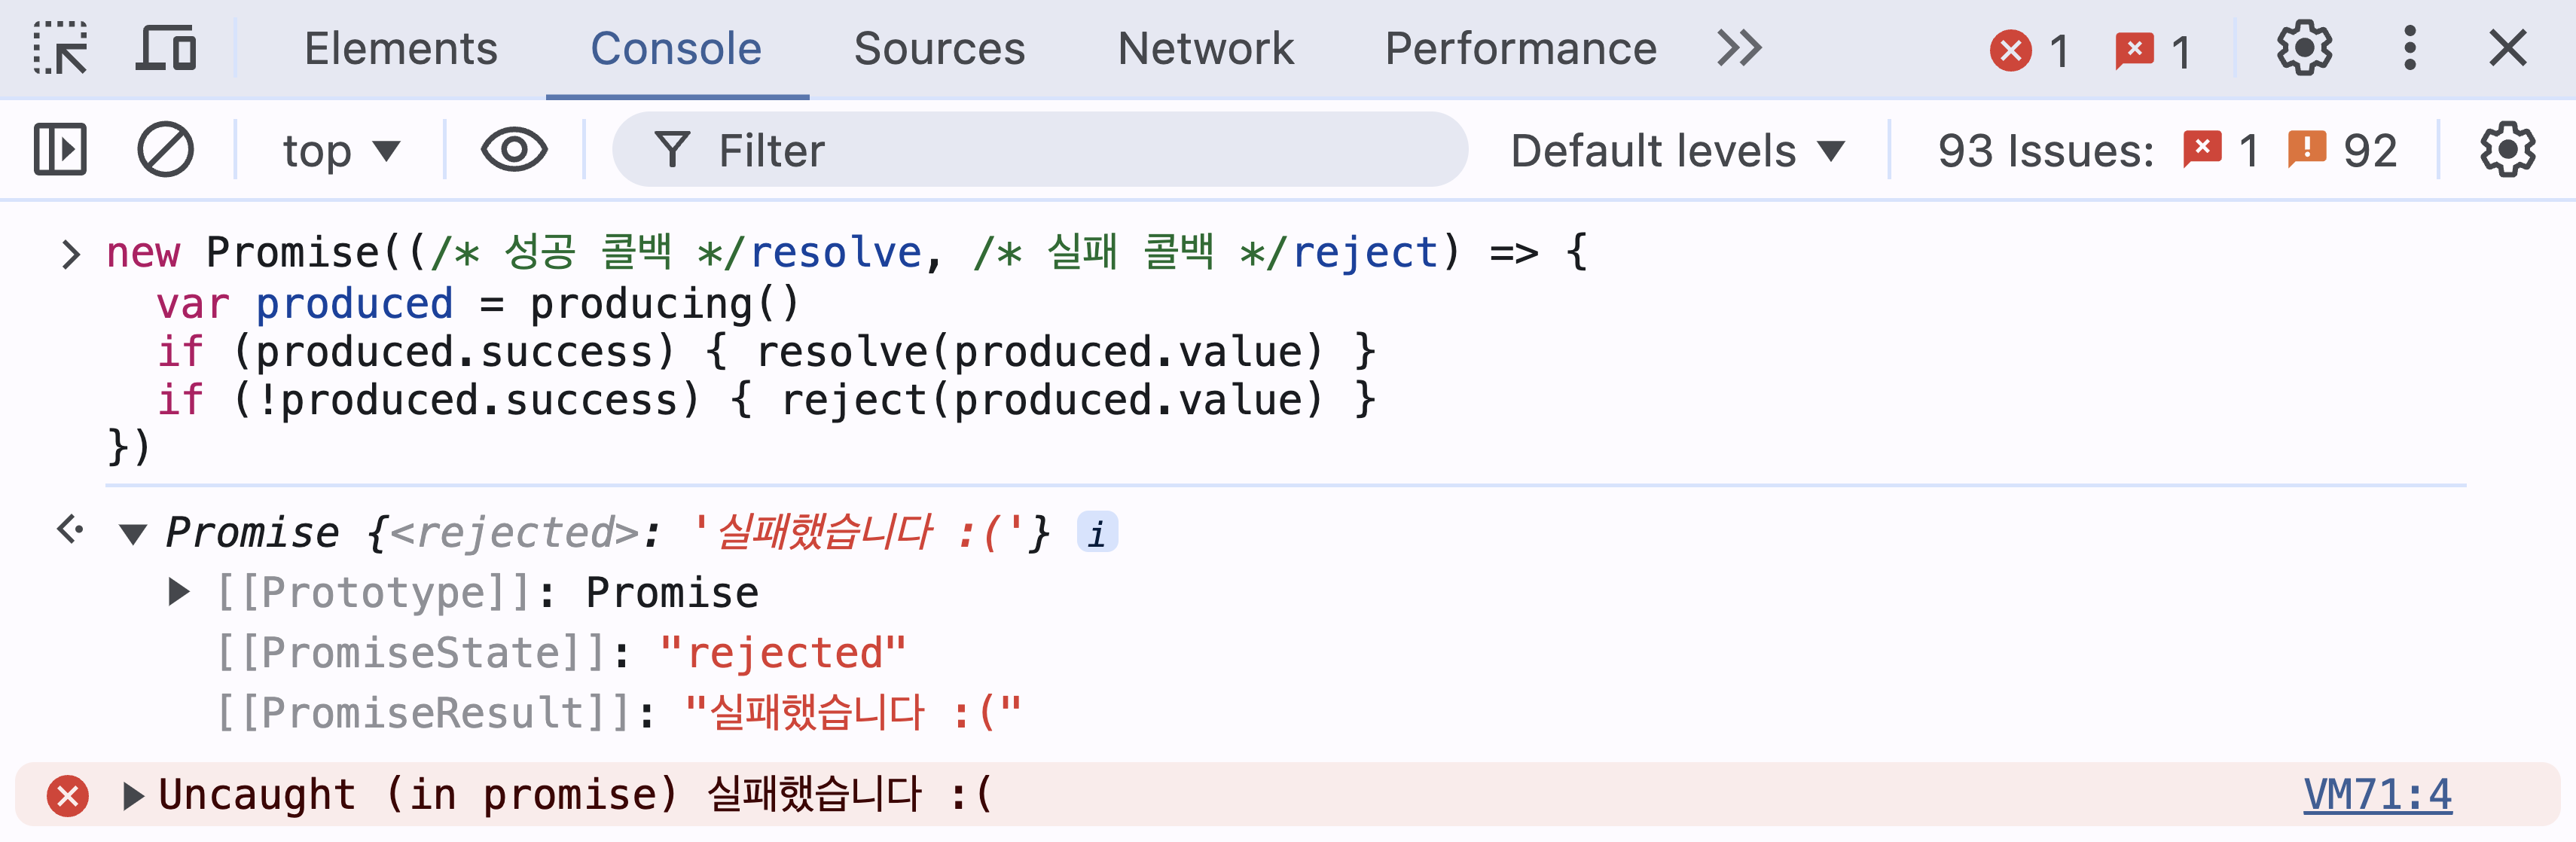Open the Default levels dropdown

click(x=1676, y=151)
